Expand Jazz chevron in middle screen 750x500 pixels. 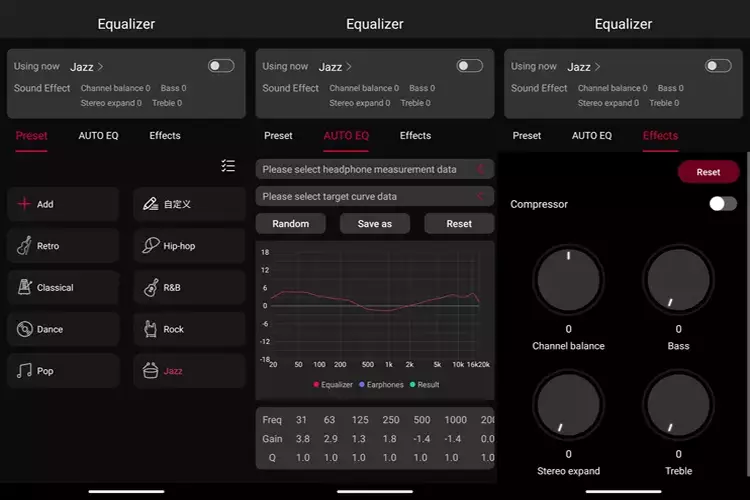coord(349,67)
